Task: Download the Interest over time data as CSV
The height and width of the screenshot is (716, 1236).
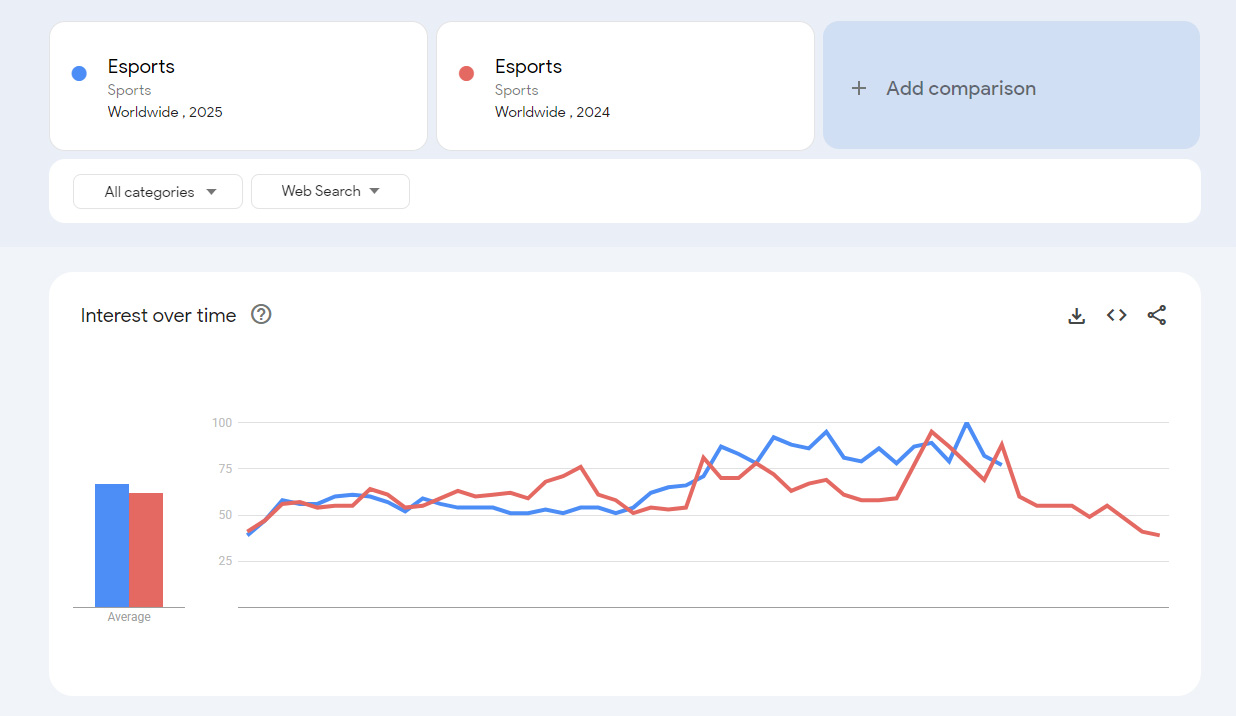Action: pyautogui.click(x=1077, y=315)
